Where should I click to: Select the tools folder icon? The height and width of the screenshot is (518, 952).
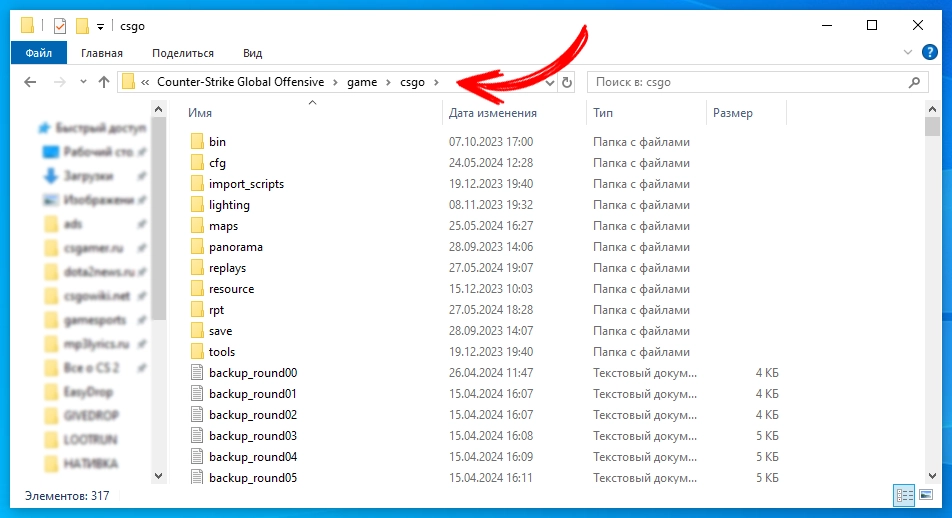pyautogui.click(x=197, y=352)
